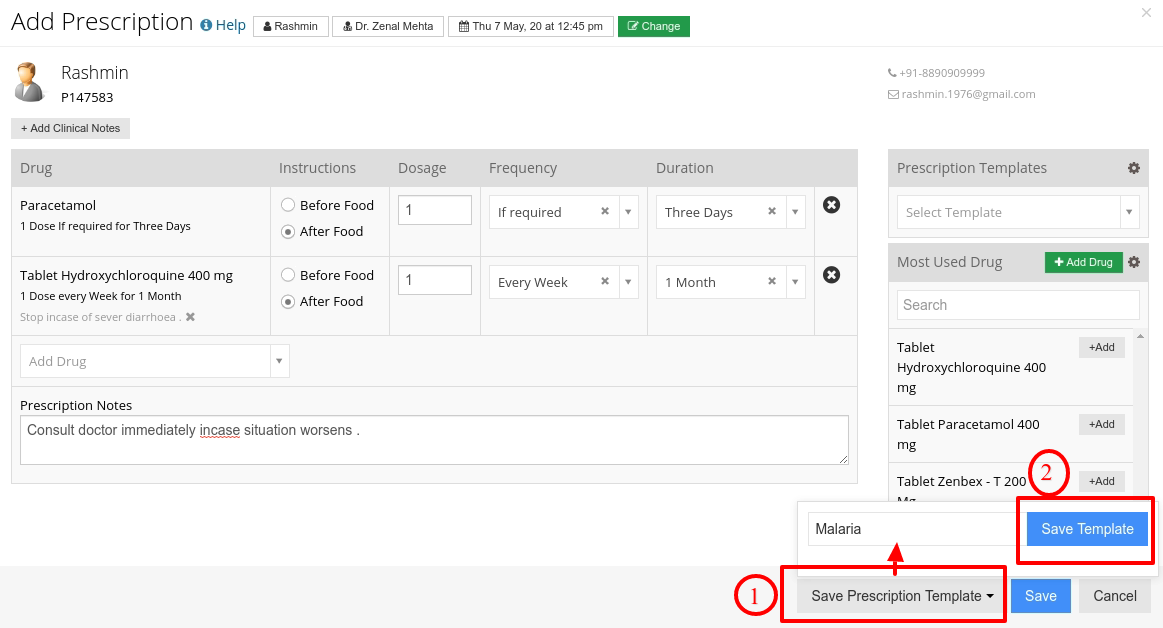Open the Help info icon link
This screenshot has height=628, width=1163.
(223, 25)
